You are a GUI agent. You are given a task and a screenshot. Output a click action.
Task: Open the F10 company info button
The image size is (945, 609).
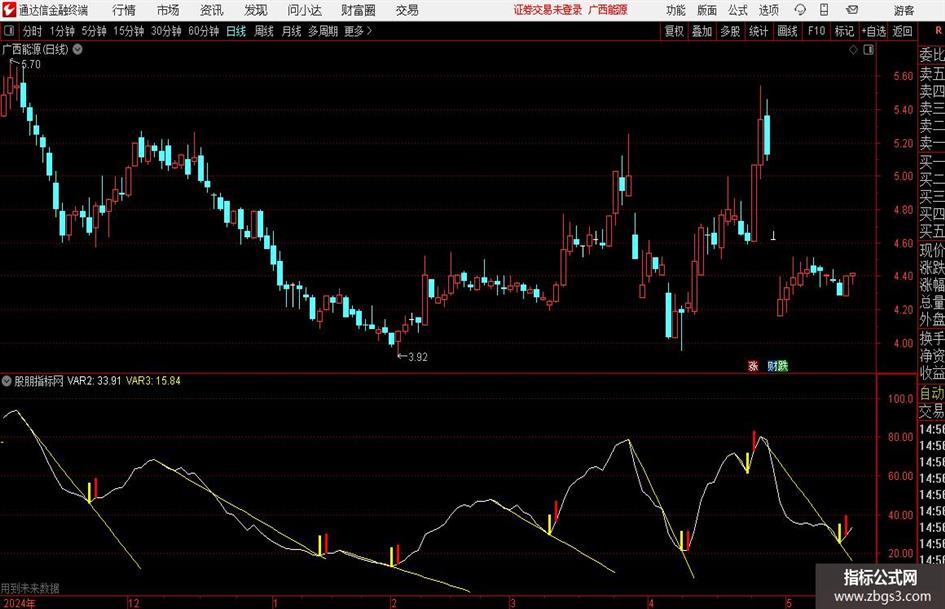pyautogui.click(x=817, y=31)
